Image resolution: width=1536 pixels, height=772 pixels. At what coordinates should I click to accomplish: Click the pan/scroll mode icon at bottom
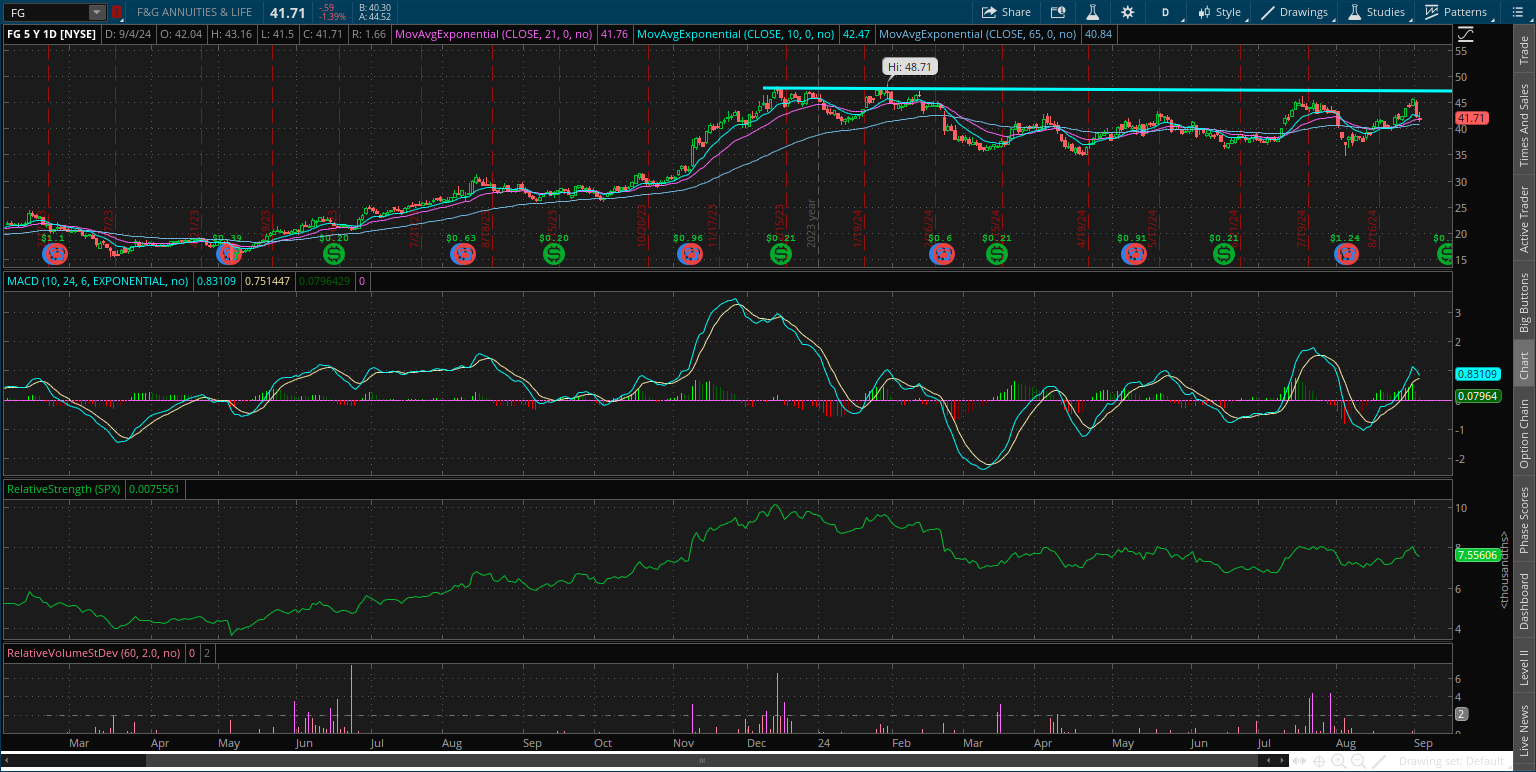(1301, 761)
